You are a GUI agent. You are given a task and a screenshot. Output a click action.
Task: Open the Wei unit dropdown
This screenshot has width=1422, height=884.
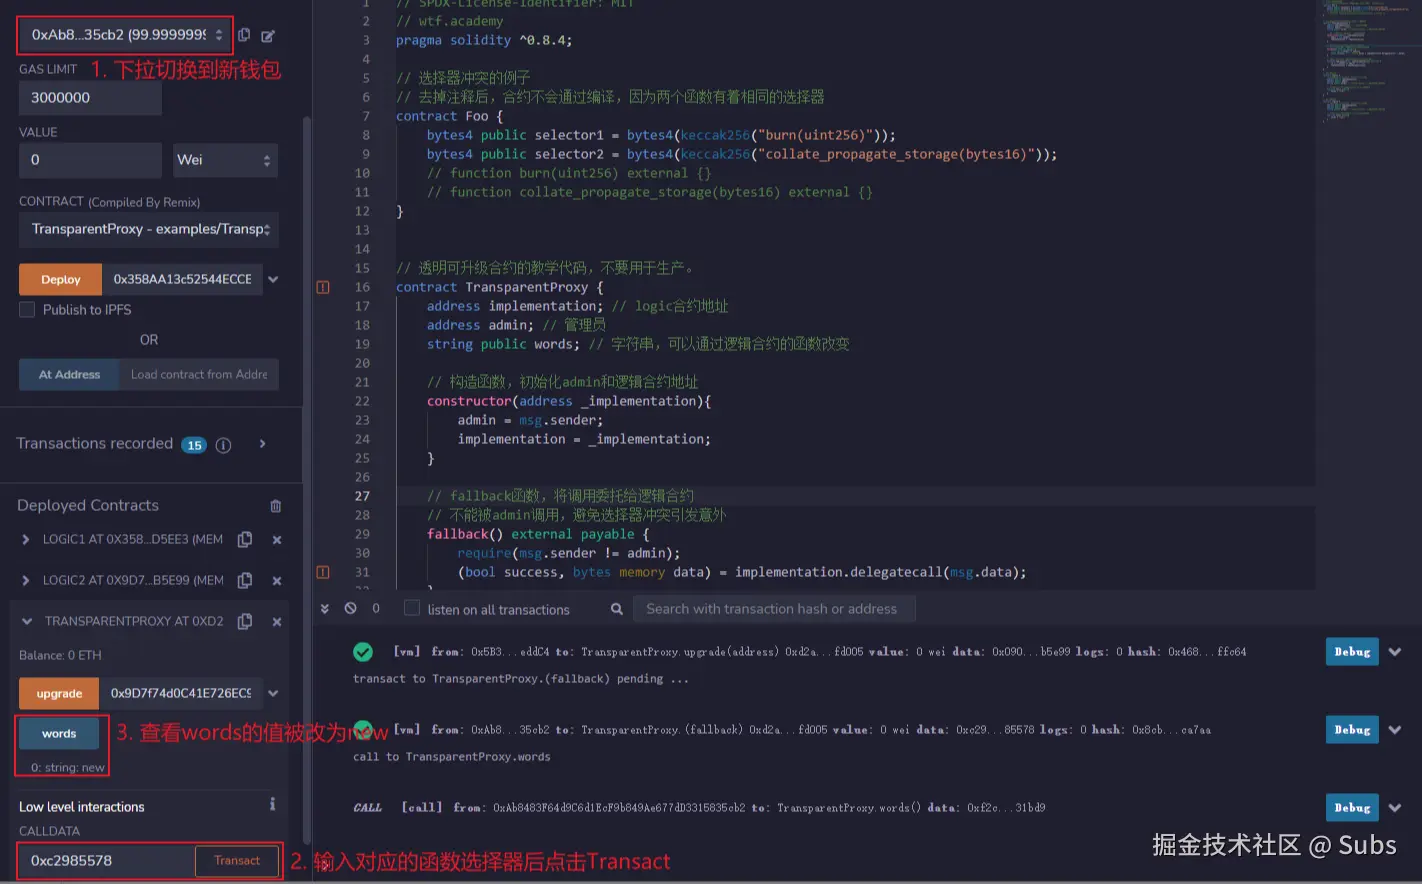(x=225, y=160)
